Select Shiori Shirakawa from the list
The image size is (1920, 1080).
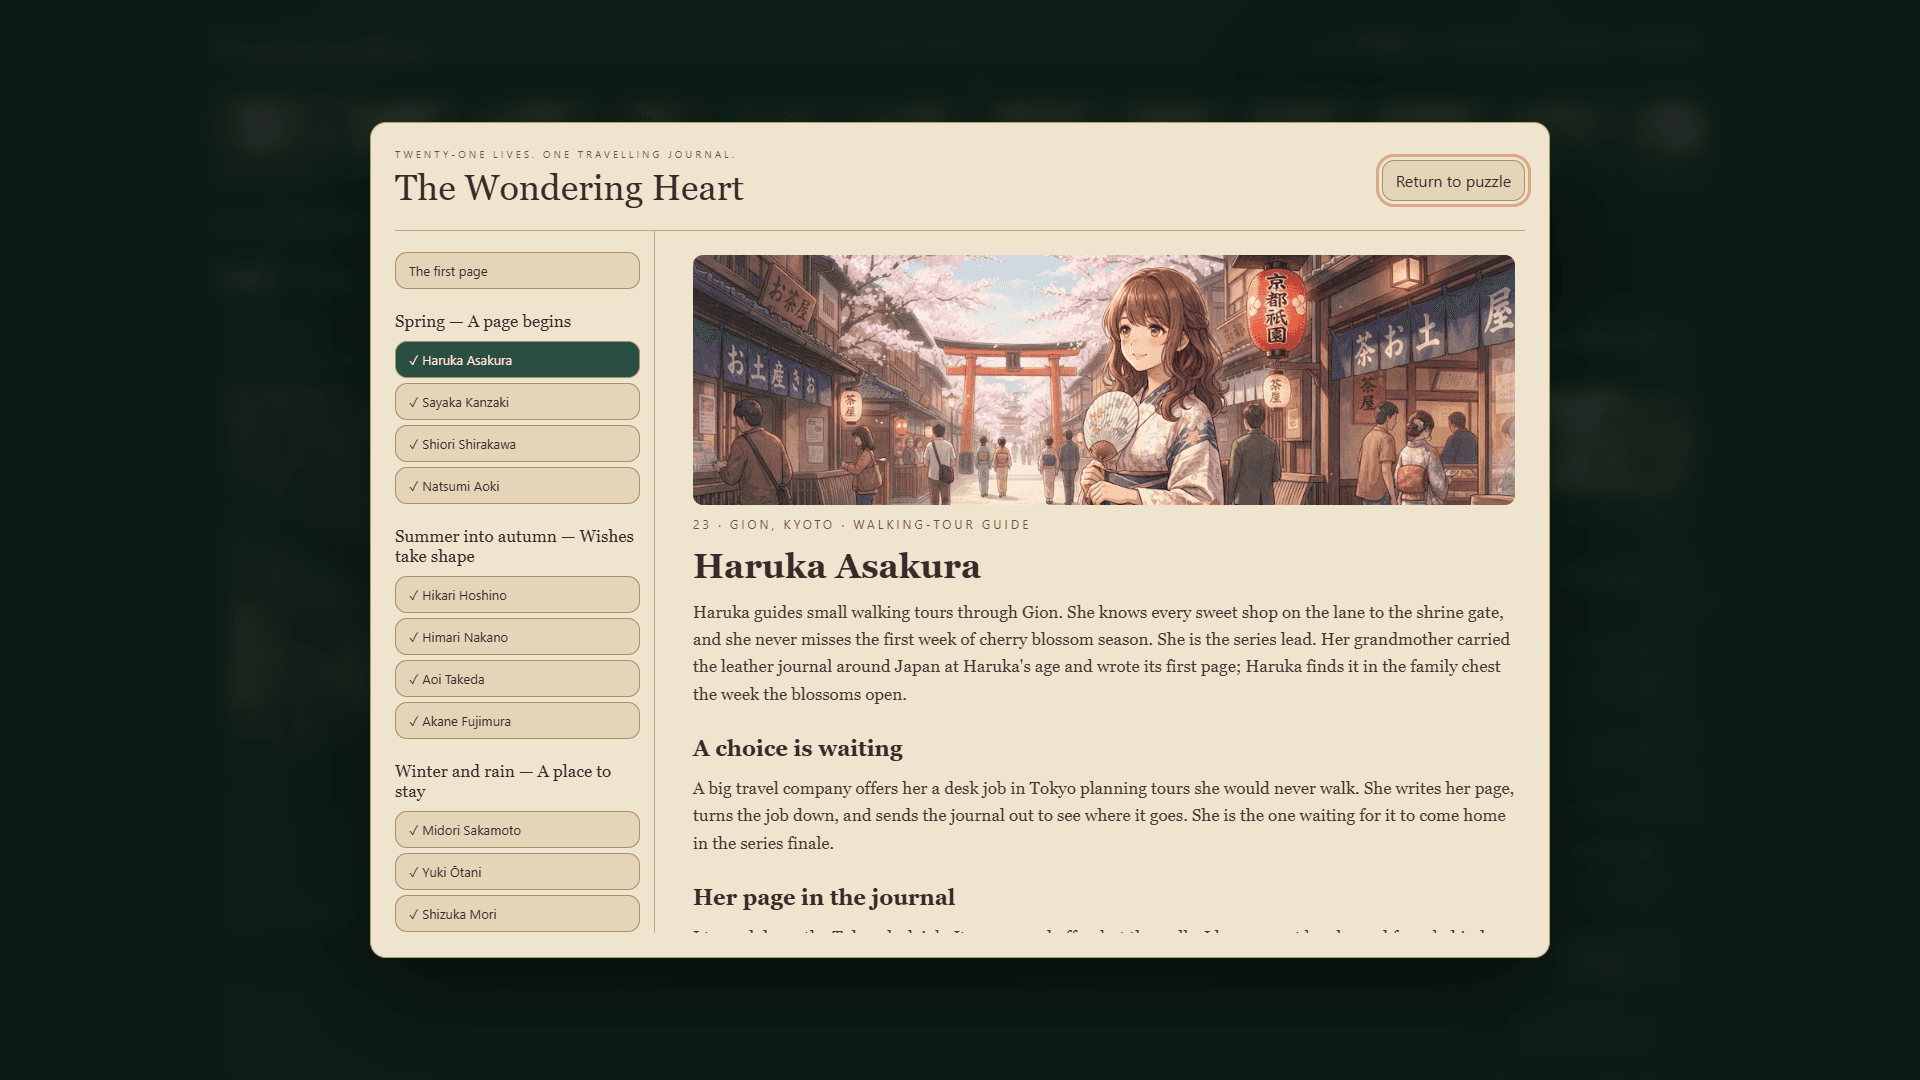[x=517, y=444]
